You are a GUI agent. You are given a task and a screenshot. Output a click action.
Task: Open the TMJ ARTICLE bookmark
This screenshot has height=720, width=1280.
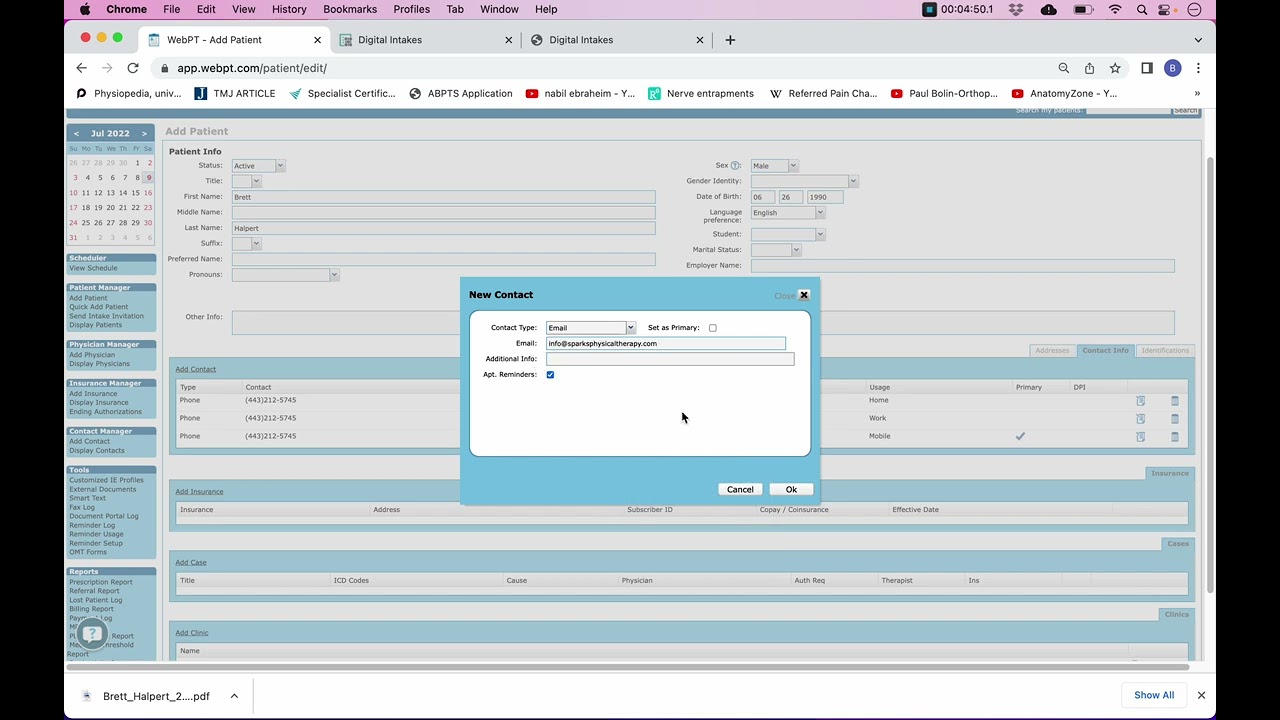[x=234, y=93]
